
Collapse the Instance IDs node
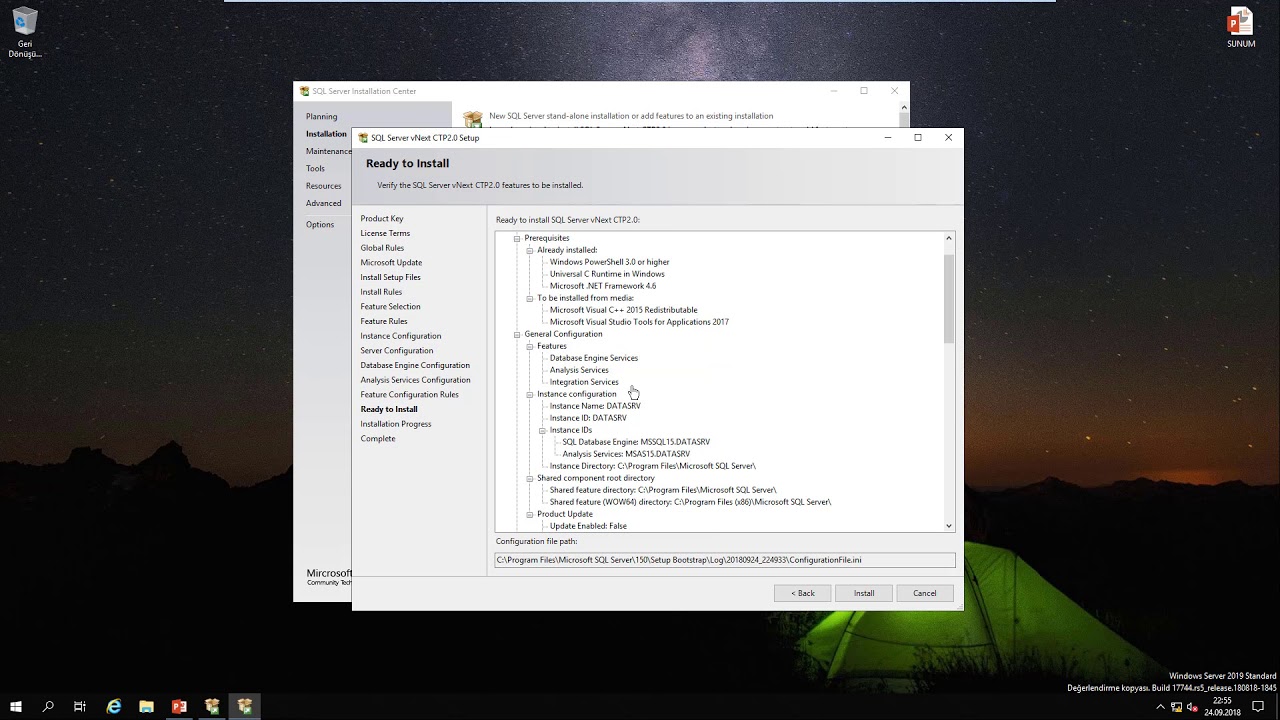pyautogui.click(x=542, y=430)
